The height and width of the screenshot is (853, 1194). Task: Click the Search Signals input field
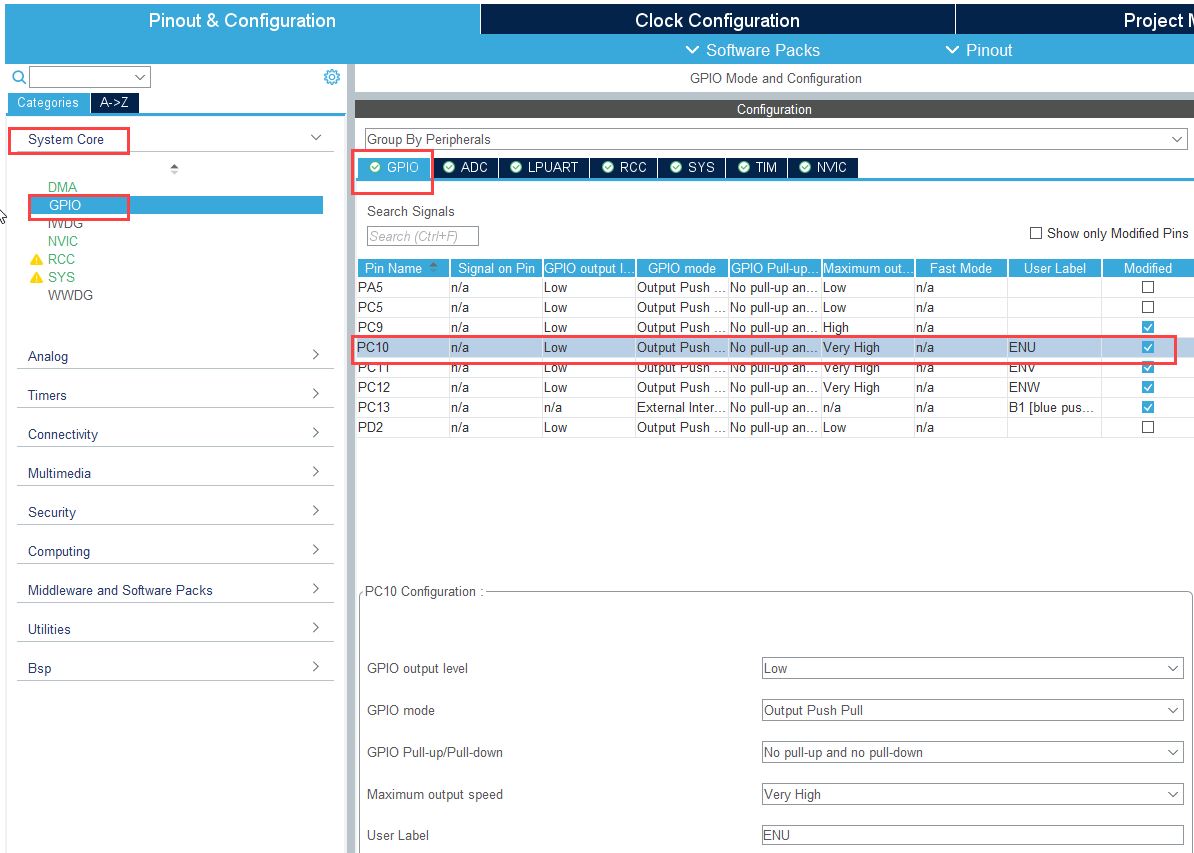click(422, 236)
